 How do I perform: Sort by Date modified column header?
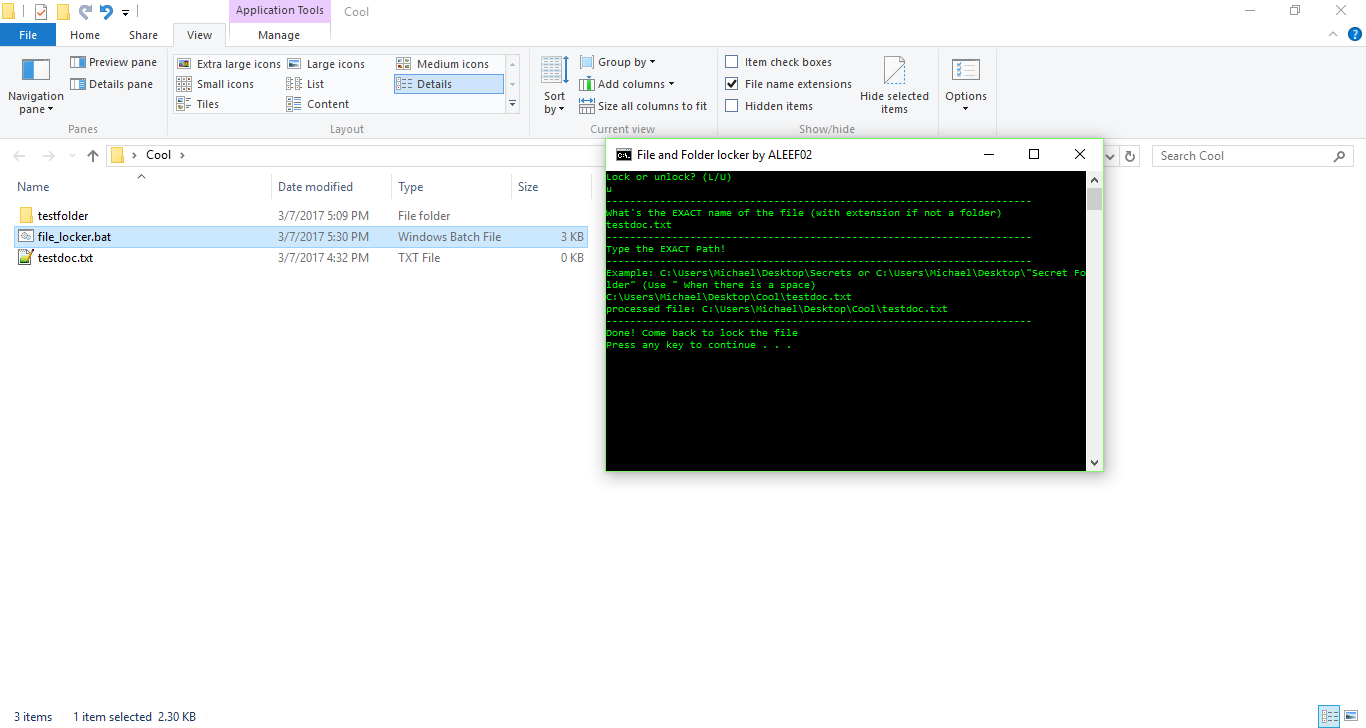331,187
